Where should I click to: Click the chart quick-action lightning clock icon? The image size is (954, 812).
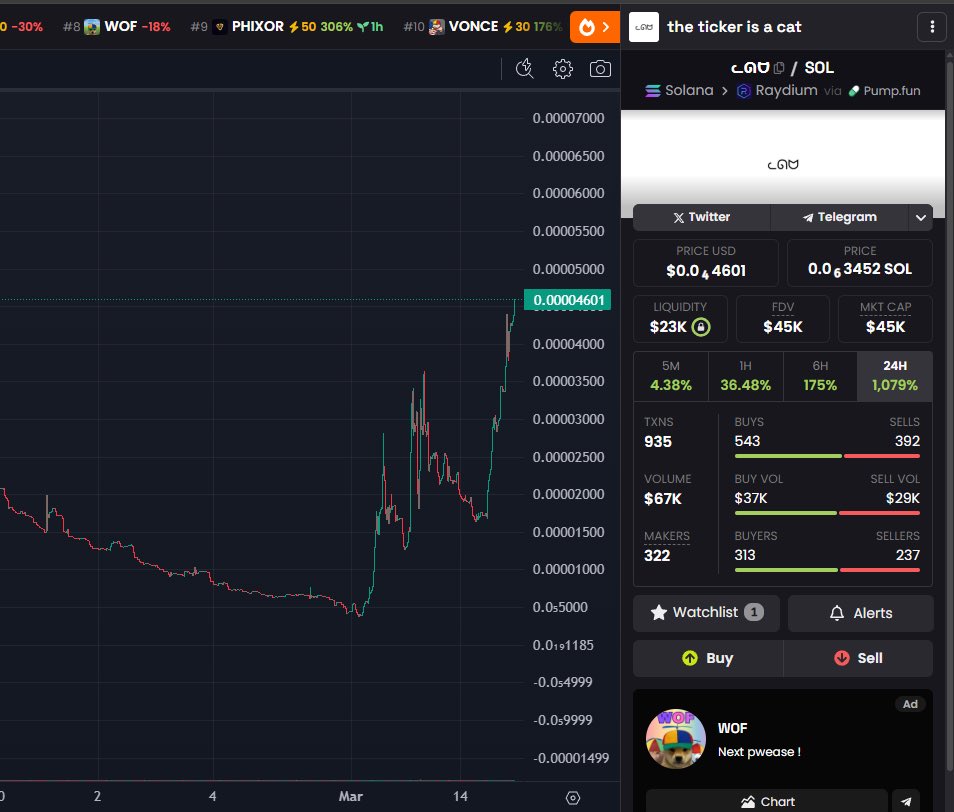(524, 69)
